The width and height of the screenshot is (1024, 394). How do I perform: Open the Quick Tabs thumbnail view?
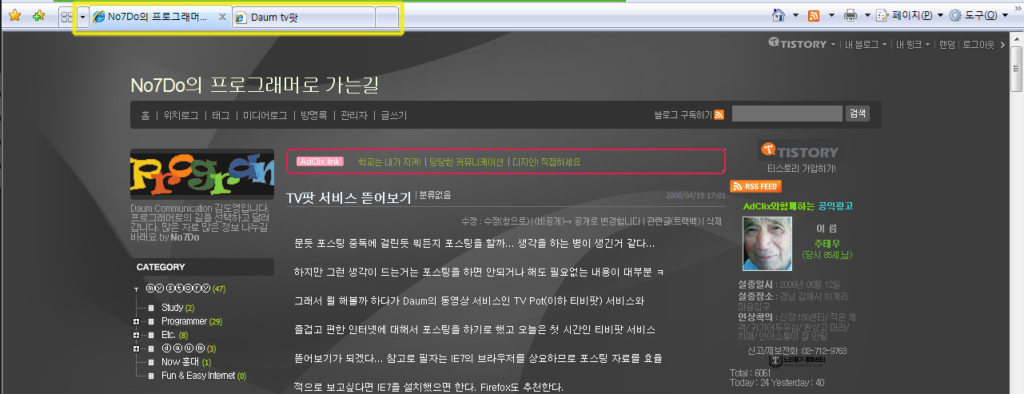point(67,17)
